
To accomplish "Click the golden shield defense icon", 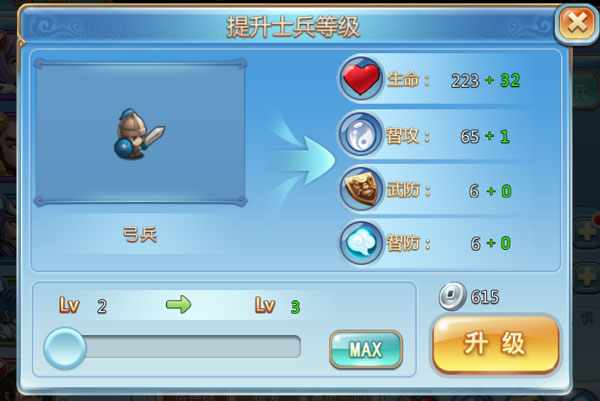I will 360,189.
